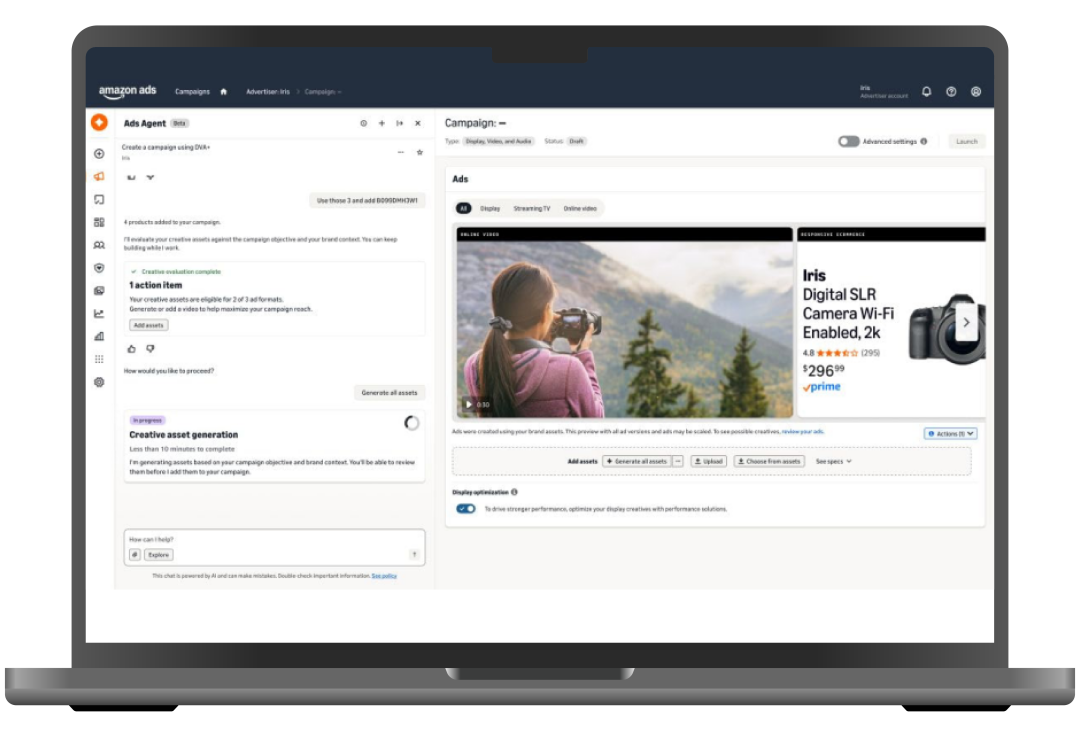Expand the See specs dropdown
The width and height of the screenshot is (1080, 741).
833,461
